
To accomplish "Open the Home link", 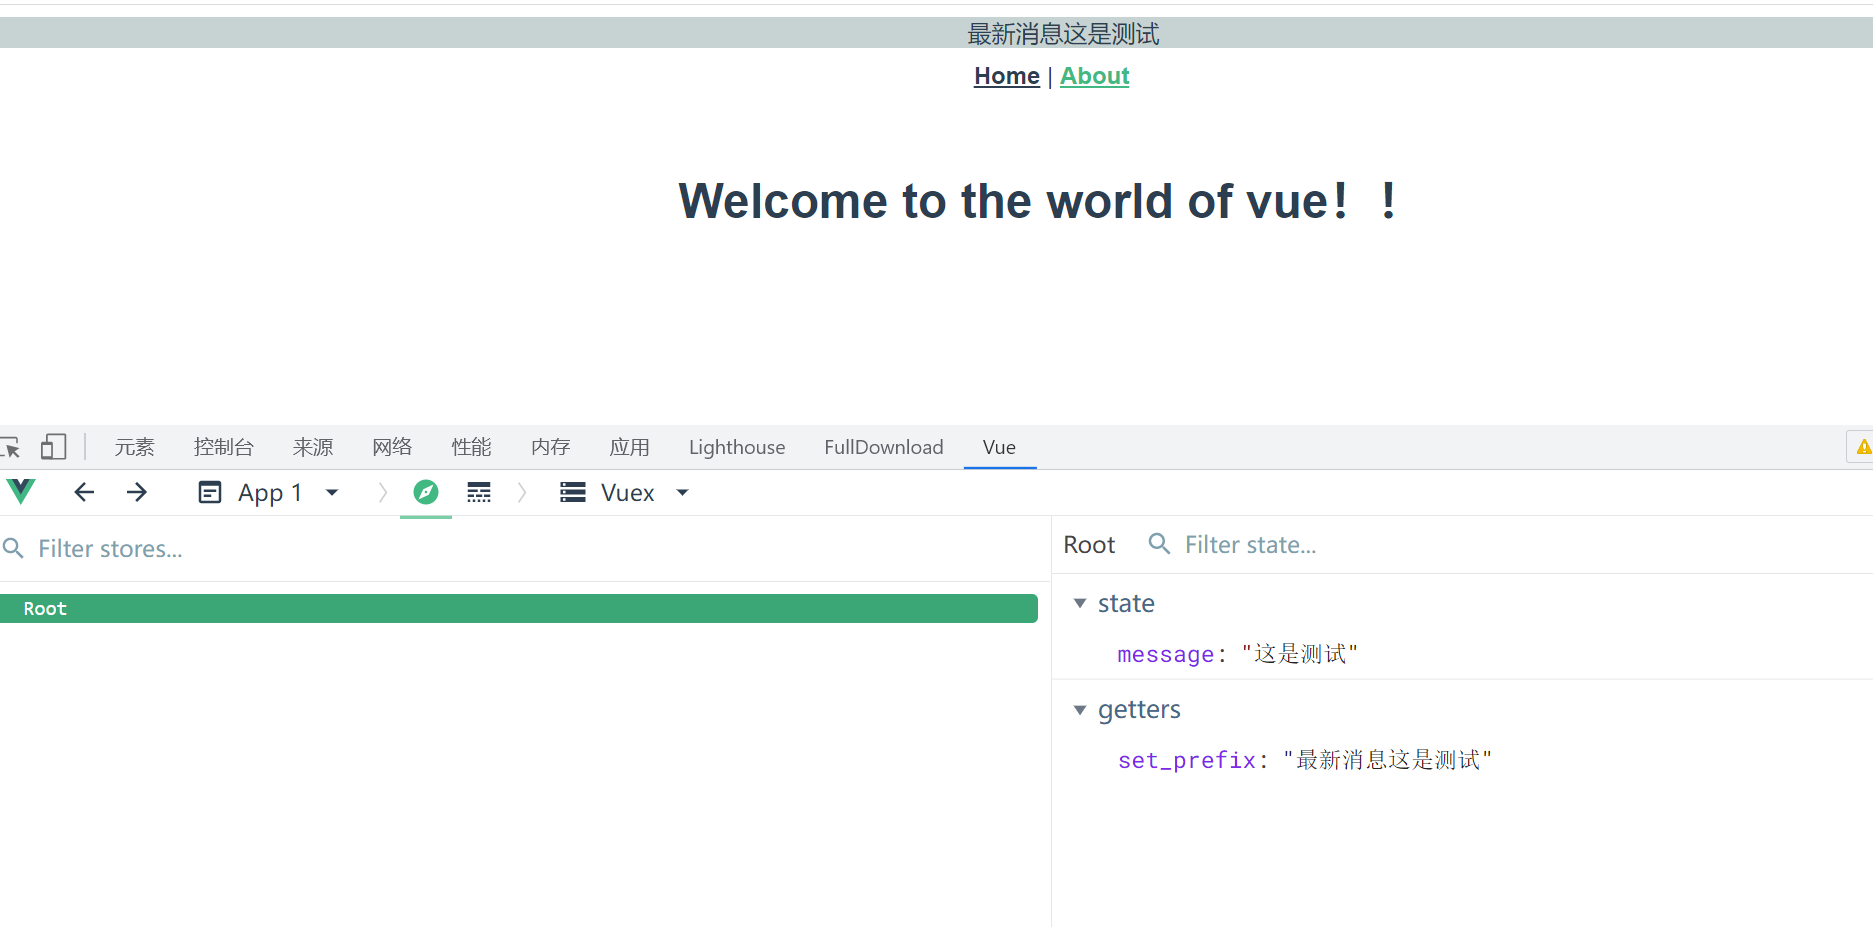I will tap(1007, 76).
